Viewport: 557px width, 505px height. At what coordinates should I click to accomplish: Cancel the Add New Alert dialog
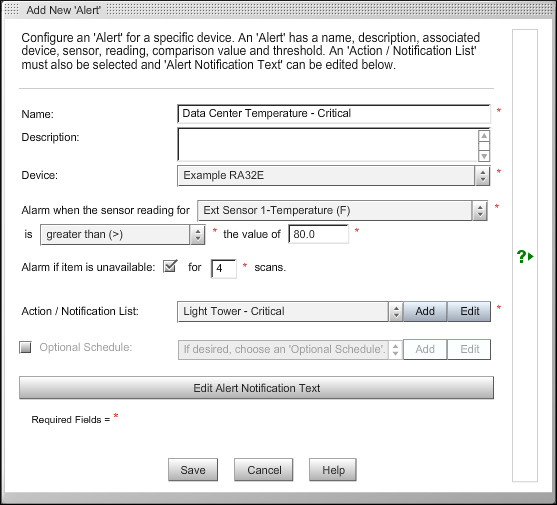[x=264, y=470]
